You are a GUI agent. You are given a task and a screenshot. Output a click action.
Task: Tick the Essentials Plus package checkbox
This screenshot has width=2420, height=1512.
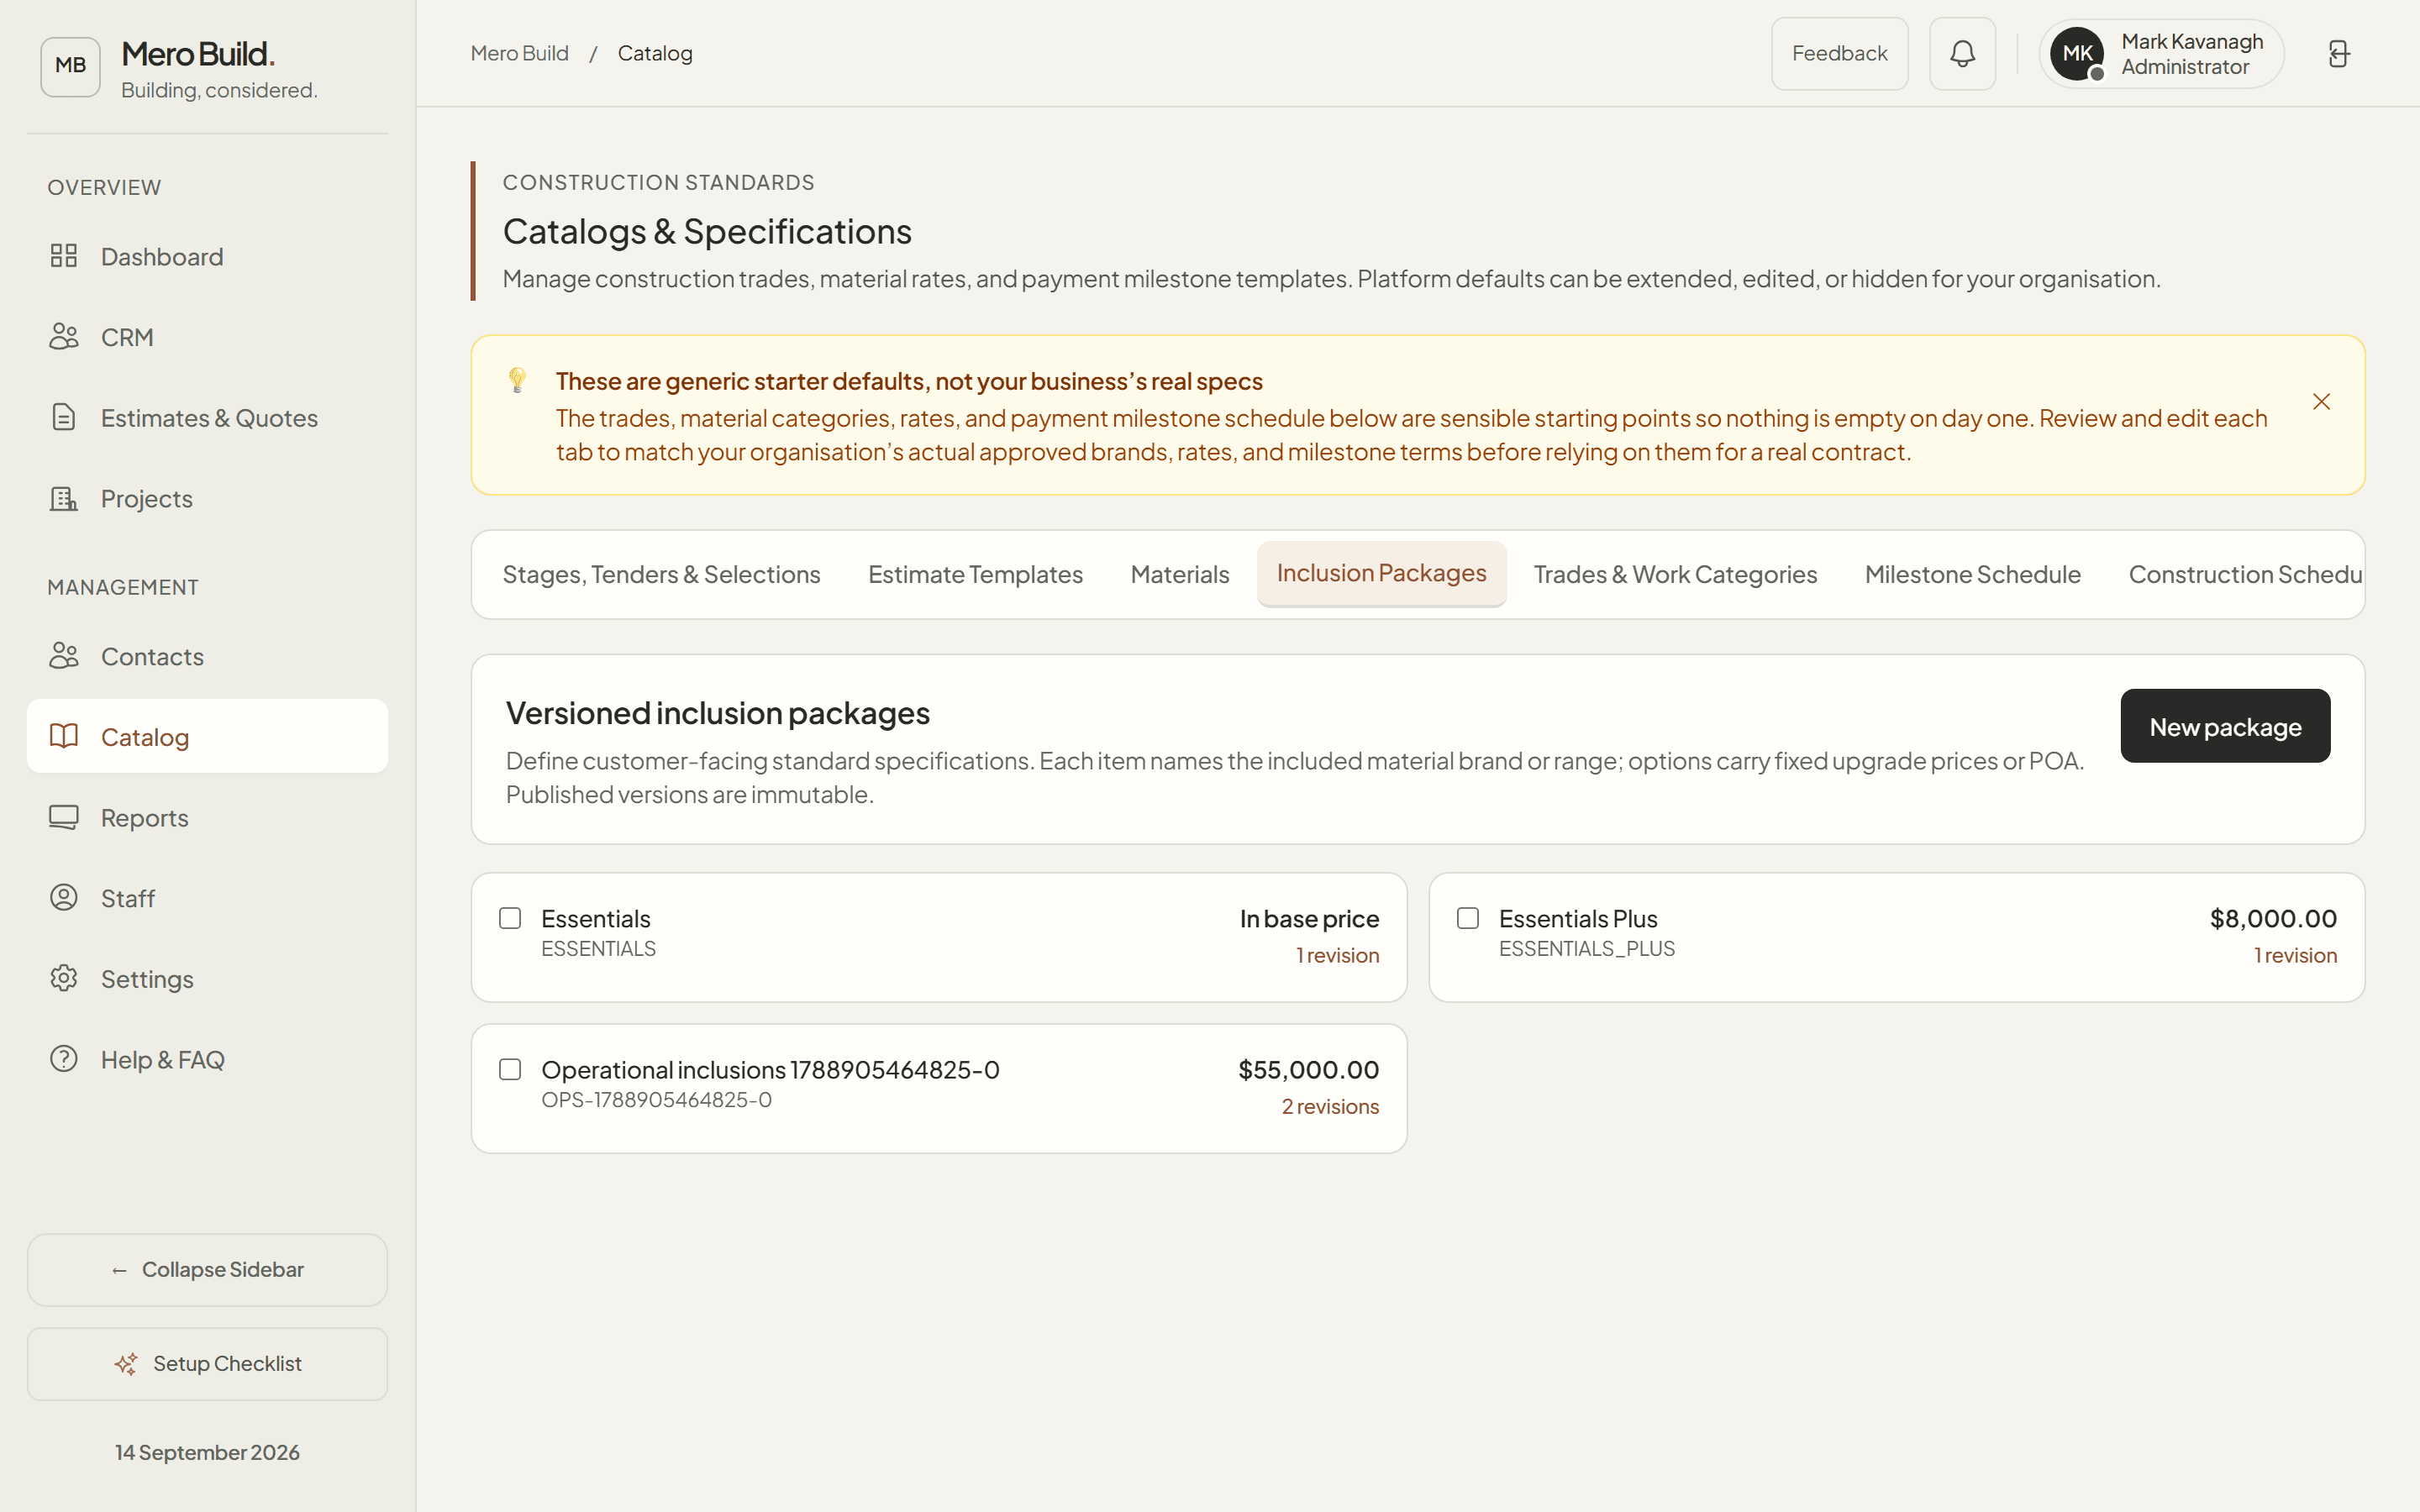click(x=1468, y=918)
